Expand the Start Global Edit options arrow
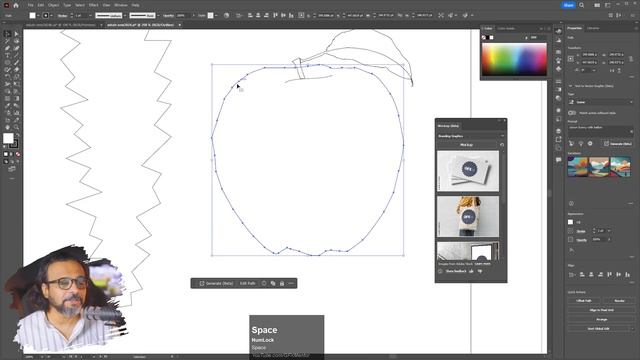This screenshot has width=640, height=360. (631, 329)
